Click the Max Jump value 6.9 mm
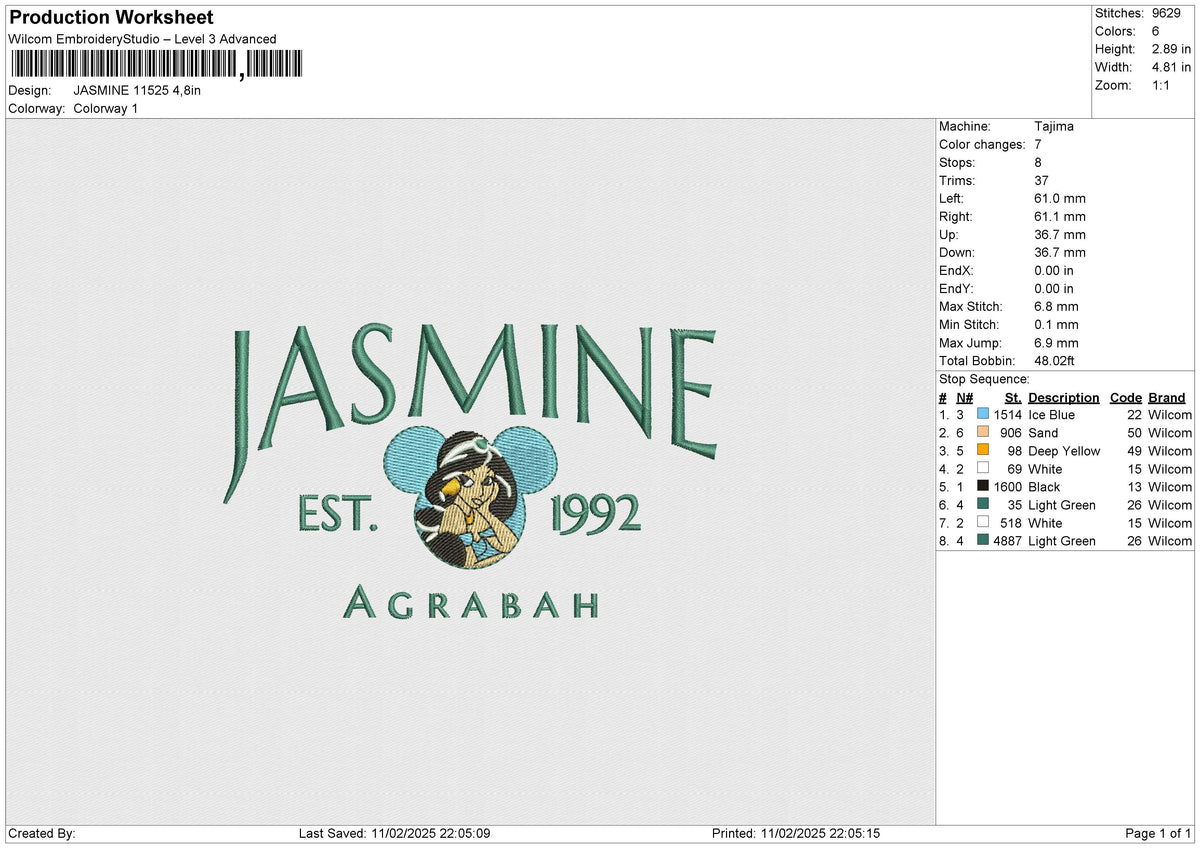Viewport: 1200px width, 848px height. click(1056, 343)
